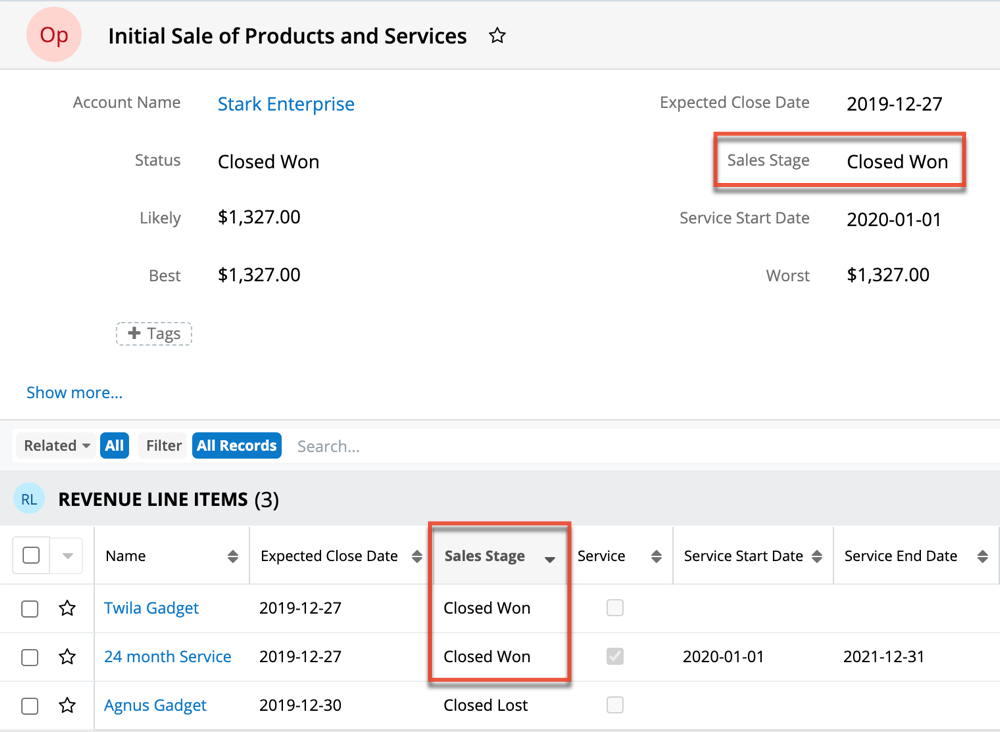Open the Stark Enterprise account link

[x=286, y=104]
